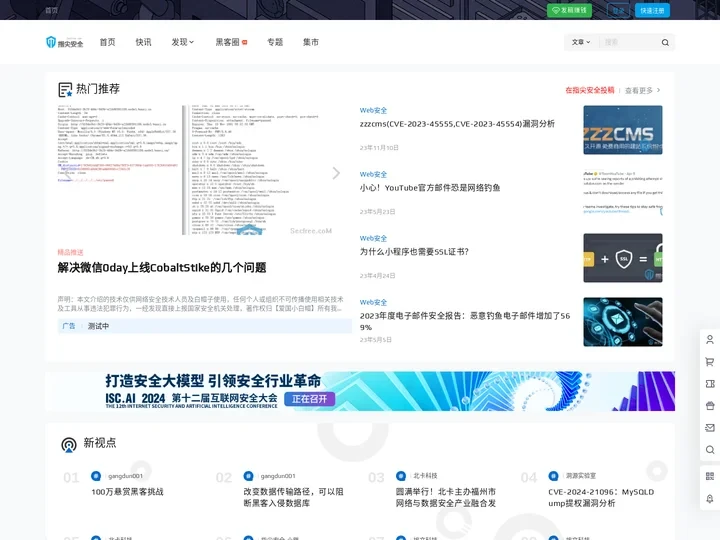
Task: Open the mail message icon in side toolbar
Action: 710,428
